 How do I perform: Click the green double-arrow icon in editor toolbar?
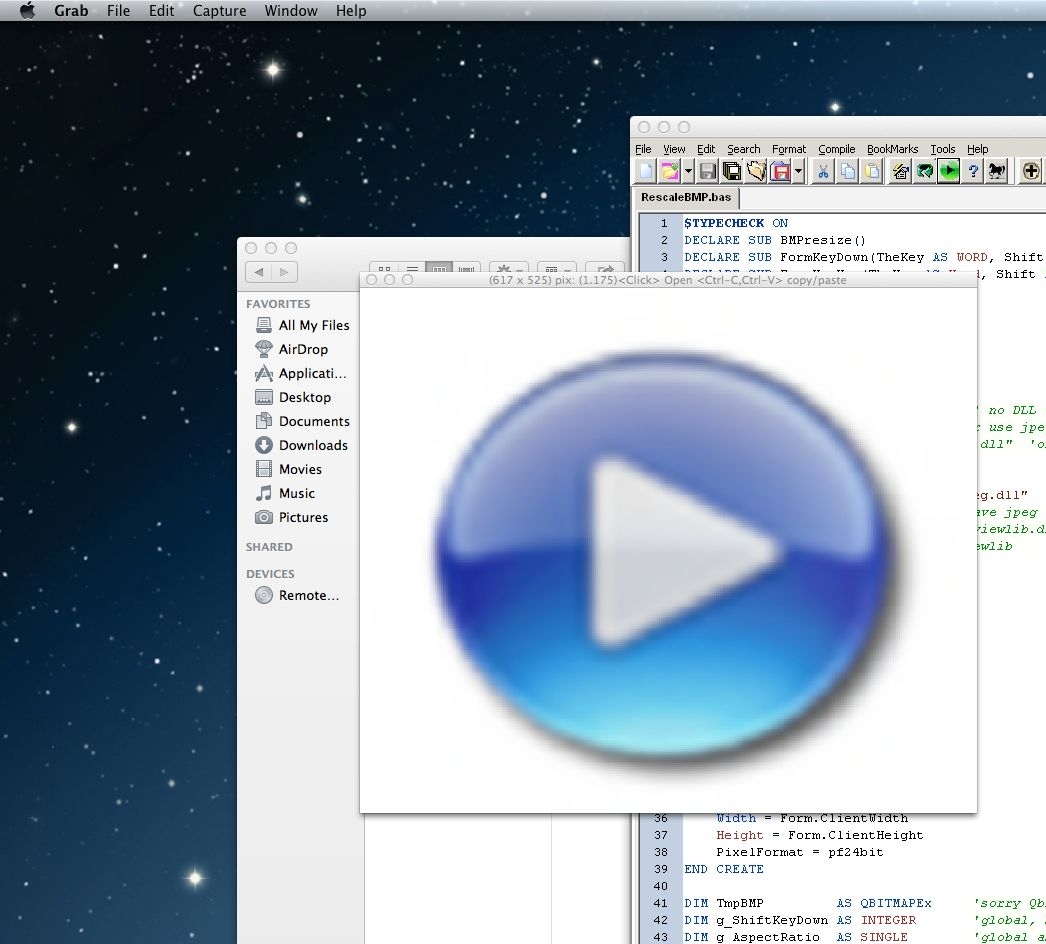point(925,171)
